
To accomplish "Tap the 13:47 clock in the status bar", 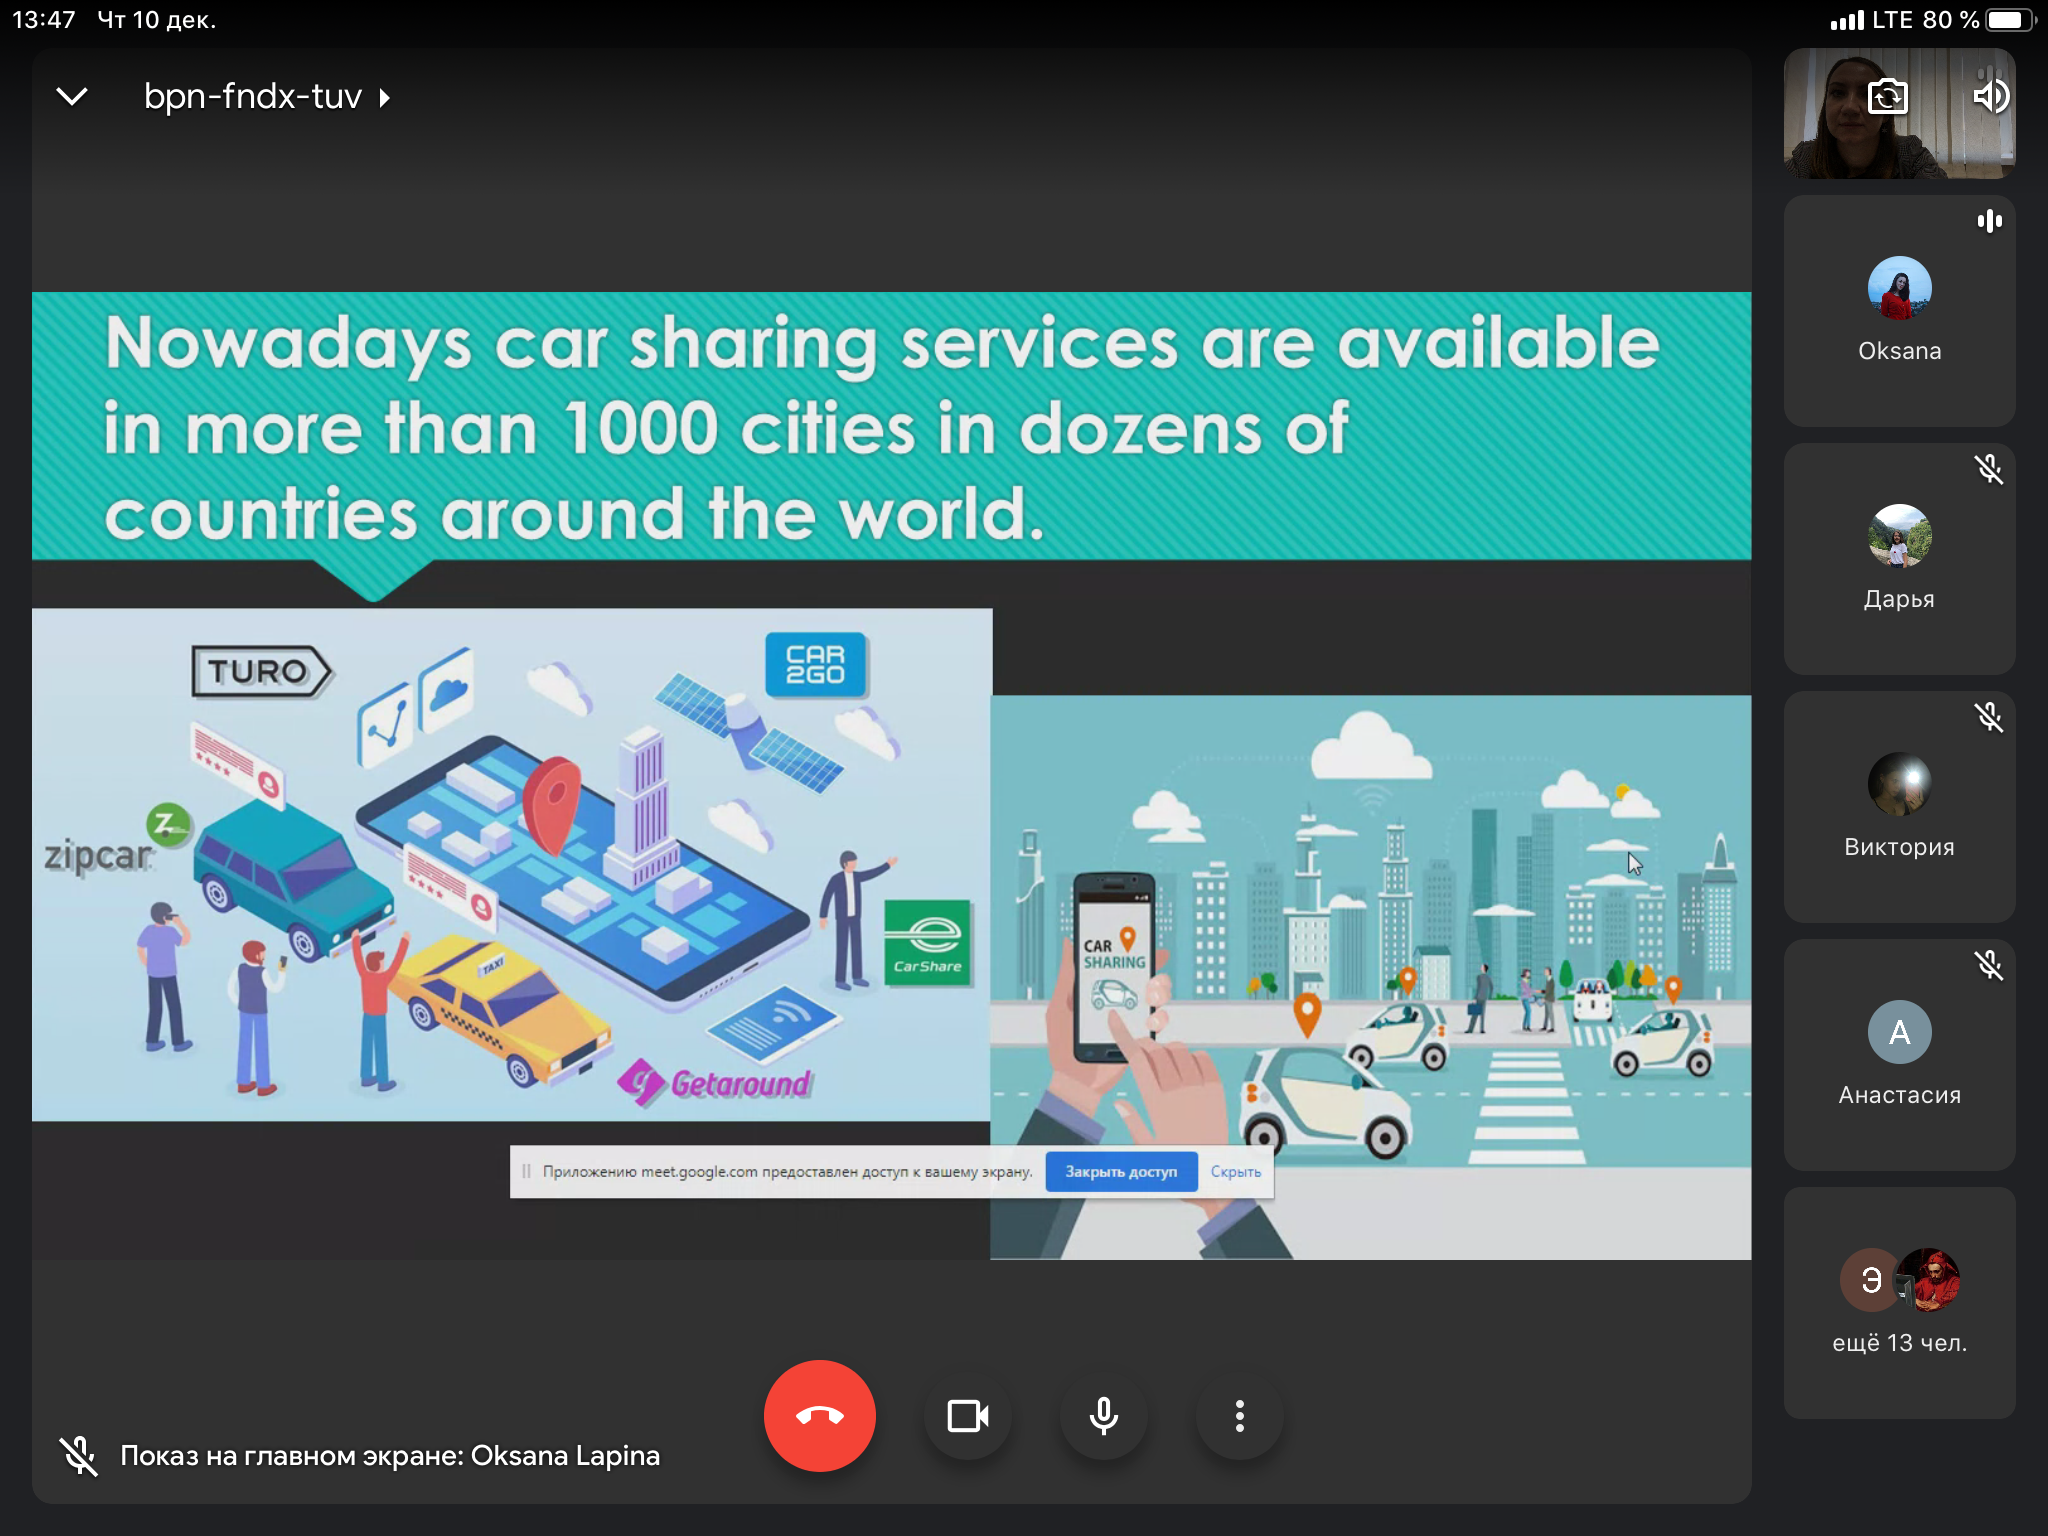I will [x=44, y=20].
